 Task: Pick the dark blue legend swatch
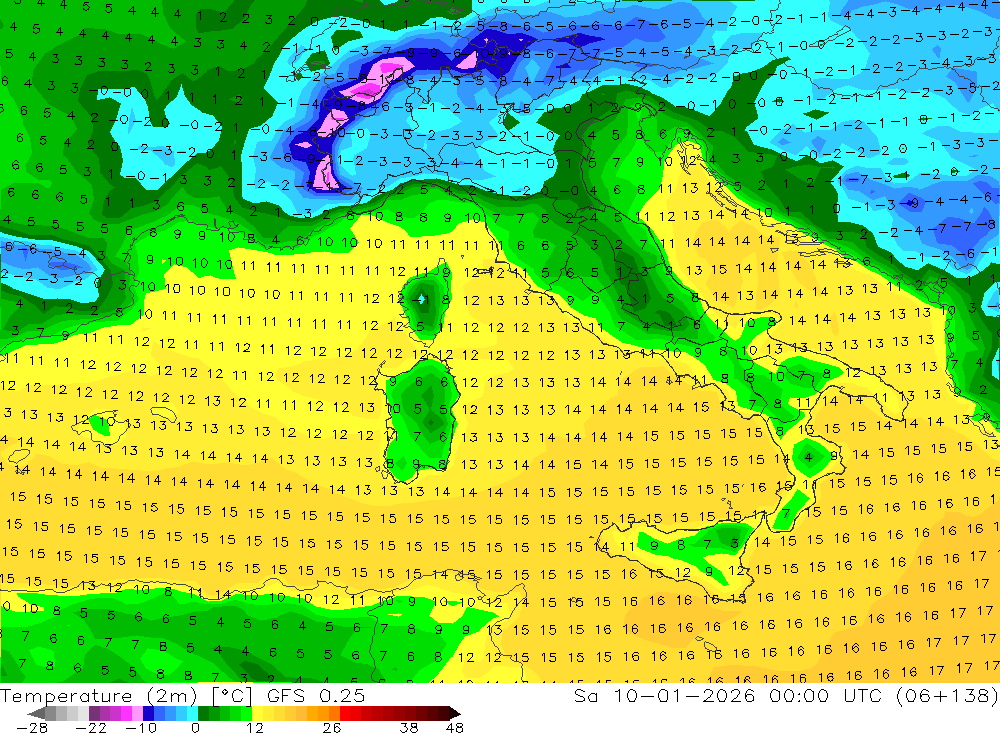(x=148, y=713)
